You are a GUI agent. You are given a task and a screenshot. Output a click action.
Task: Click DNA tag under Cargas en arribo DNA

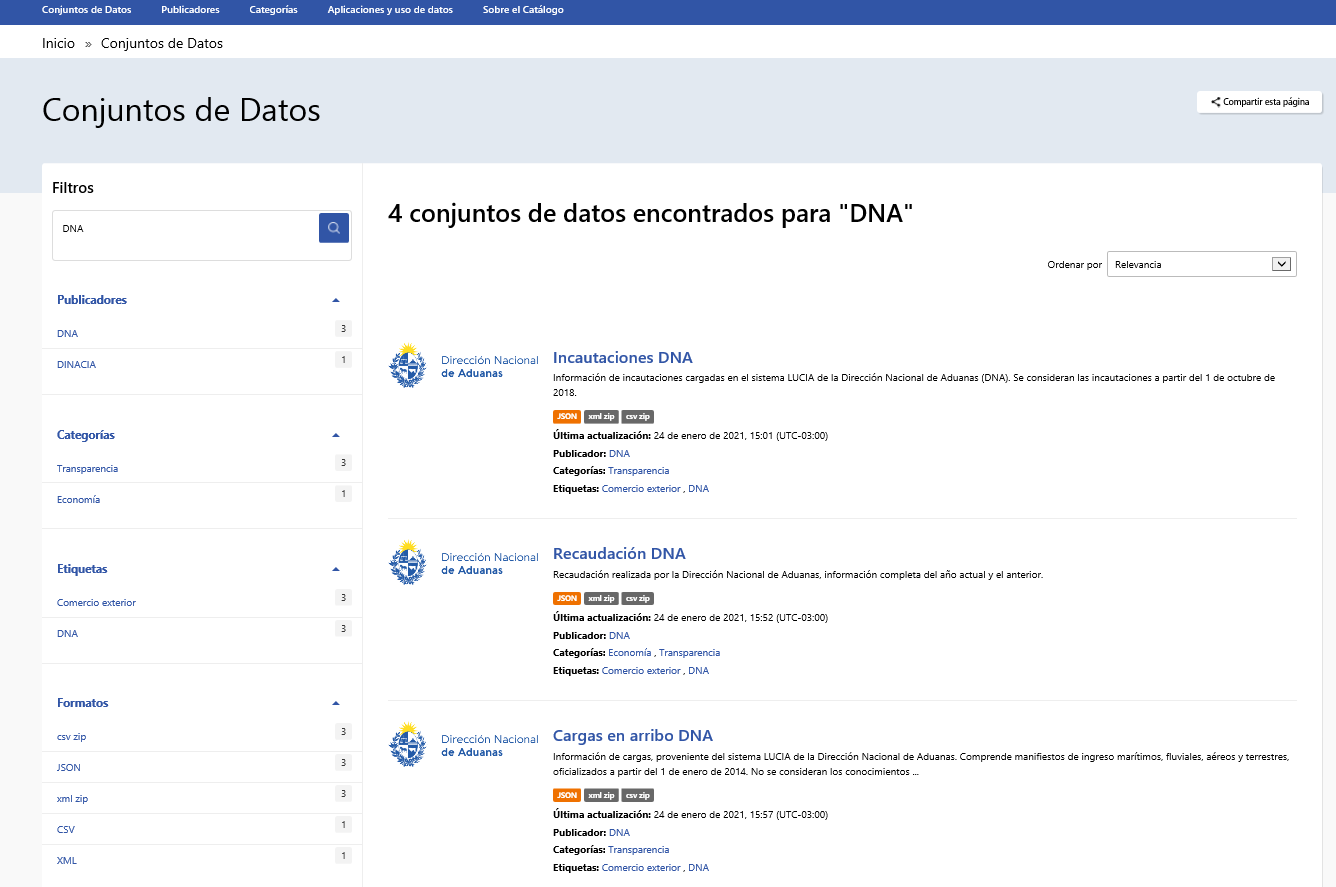(x=698, y=868)
